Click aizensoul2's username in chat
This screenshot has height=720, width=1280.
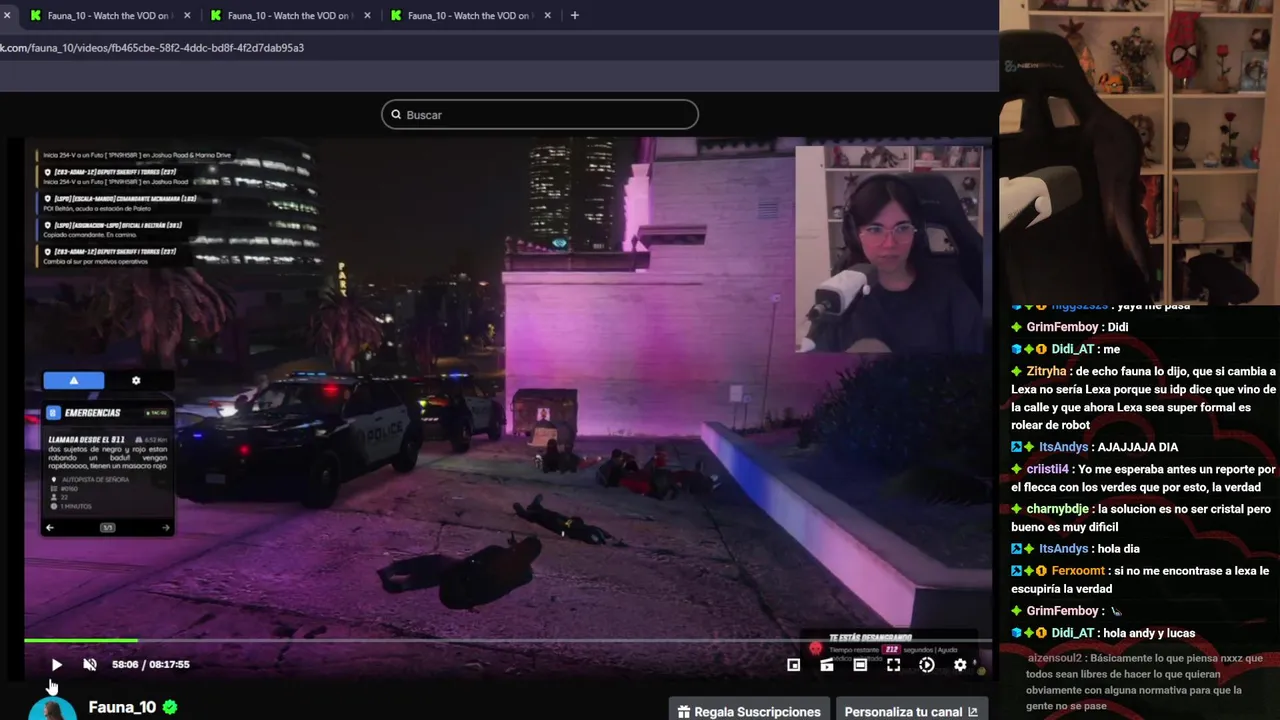point(1055,658)
